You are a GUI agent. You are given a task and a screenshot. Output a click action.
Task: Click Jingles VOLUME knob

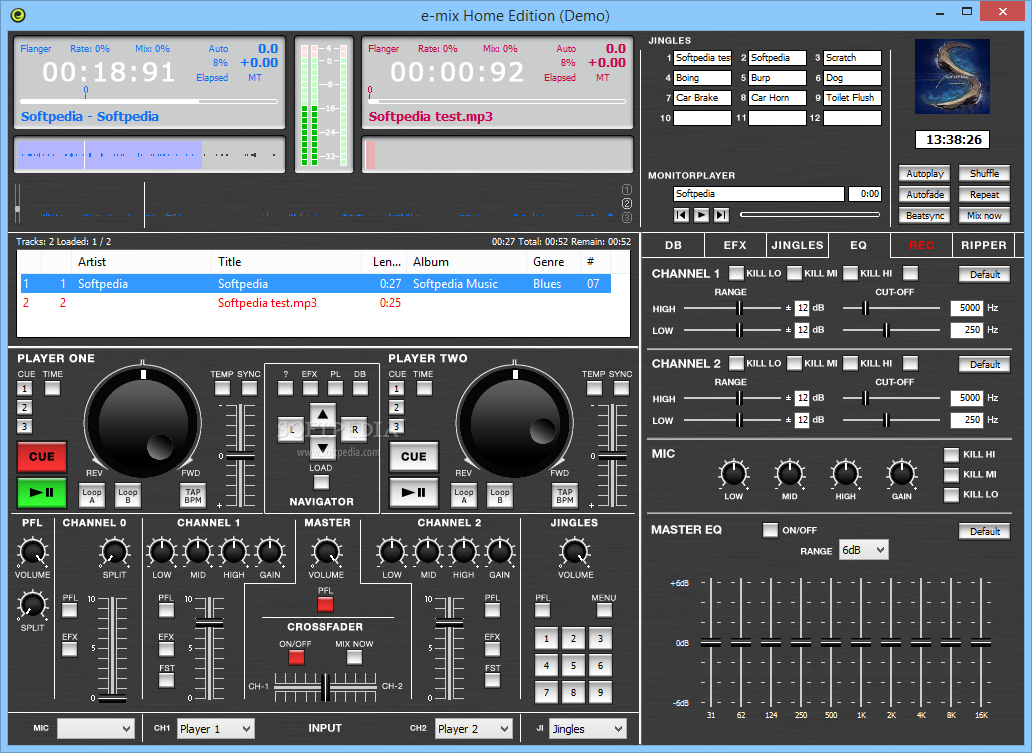pyautogui.click(x=575, y=552)
